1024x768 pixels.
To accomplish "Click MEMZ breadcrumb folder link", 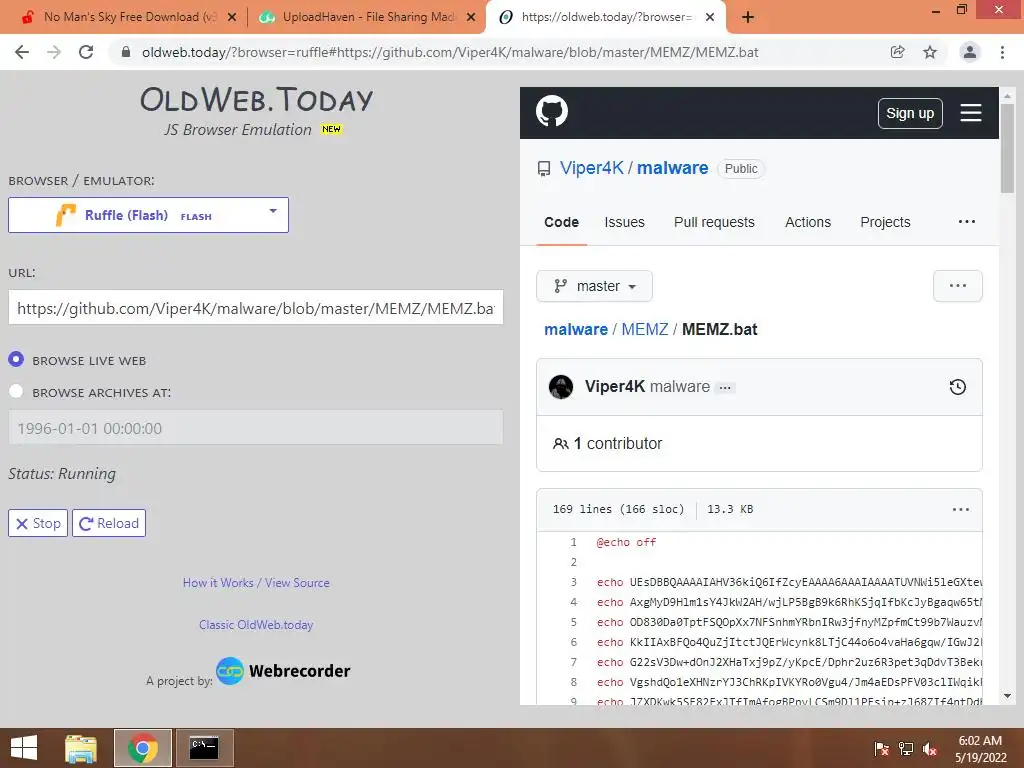I will (645, 329).
